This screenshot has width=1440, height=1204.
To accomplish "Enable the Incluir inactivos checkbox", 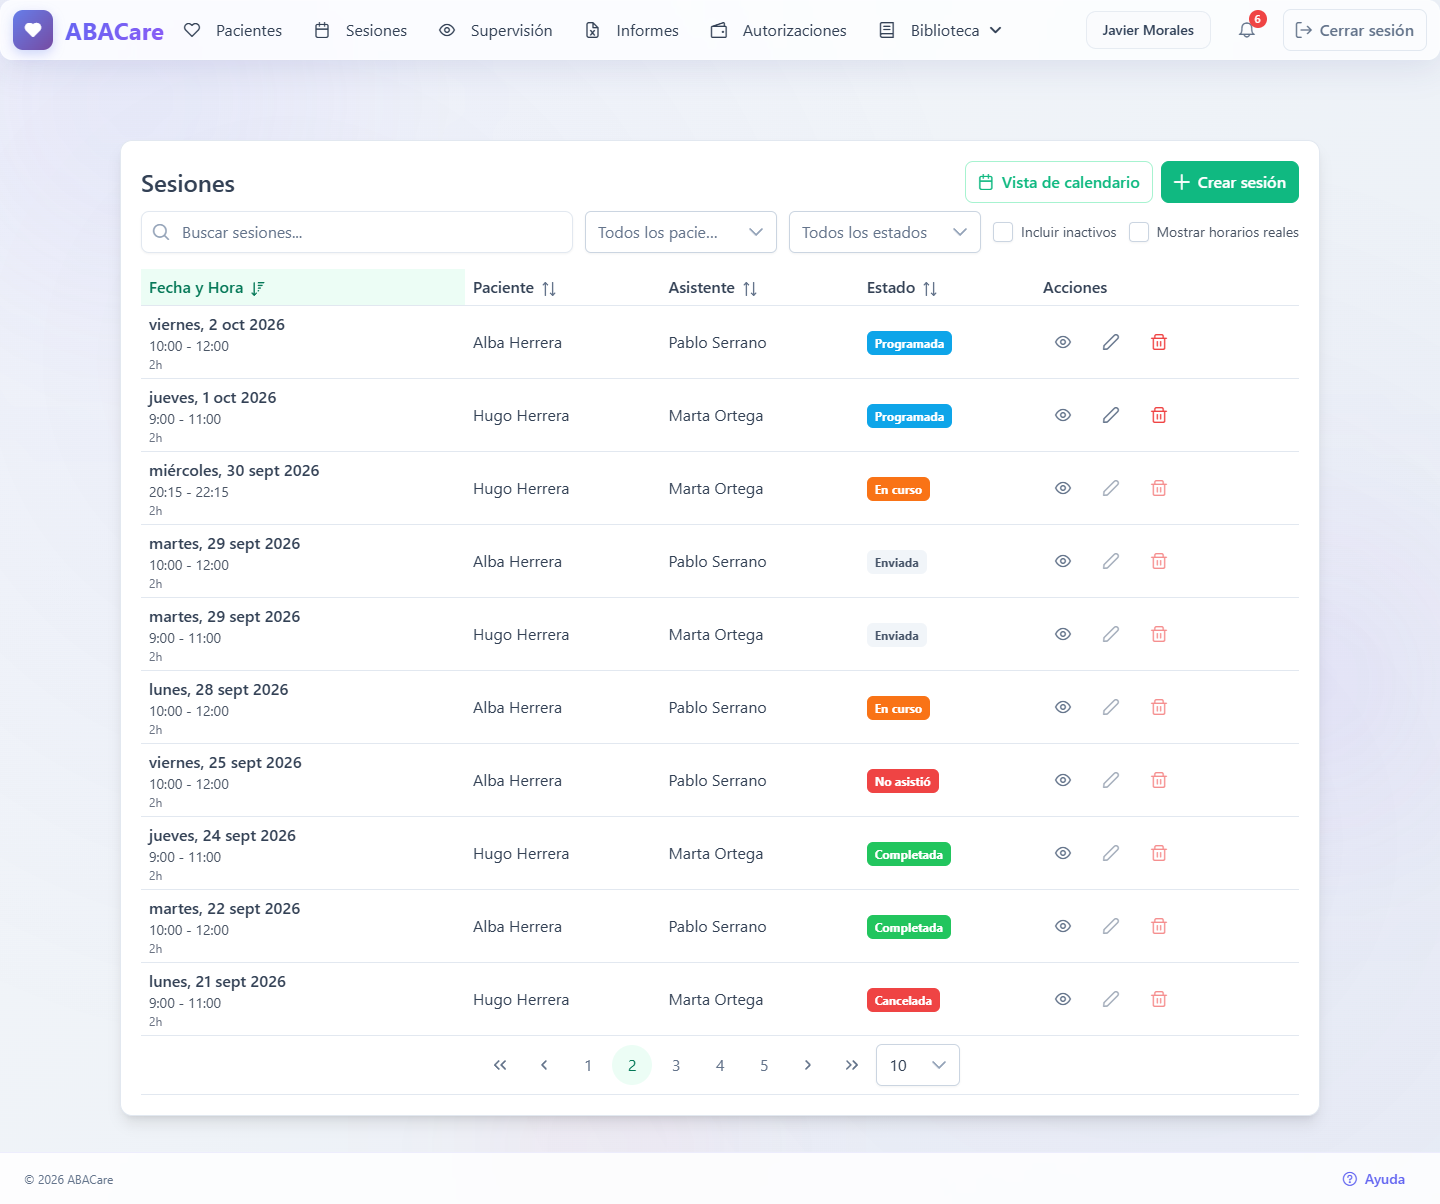I will click(1003, 232).
